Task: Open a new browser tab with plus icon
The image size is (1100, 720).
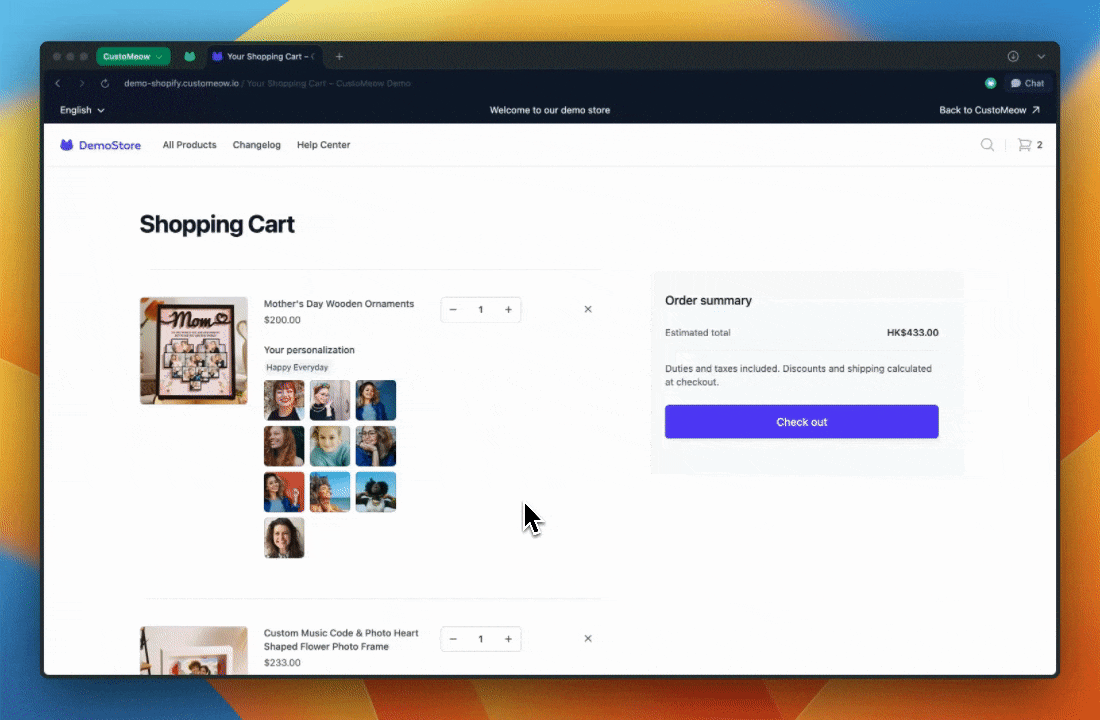Action: pos(340,57)
